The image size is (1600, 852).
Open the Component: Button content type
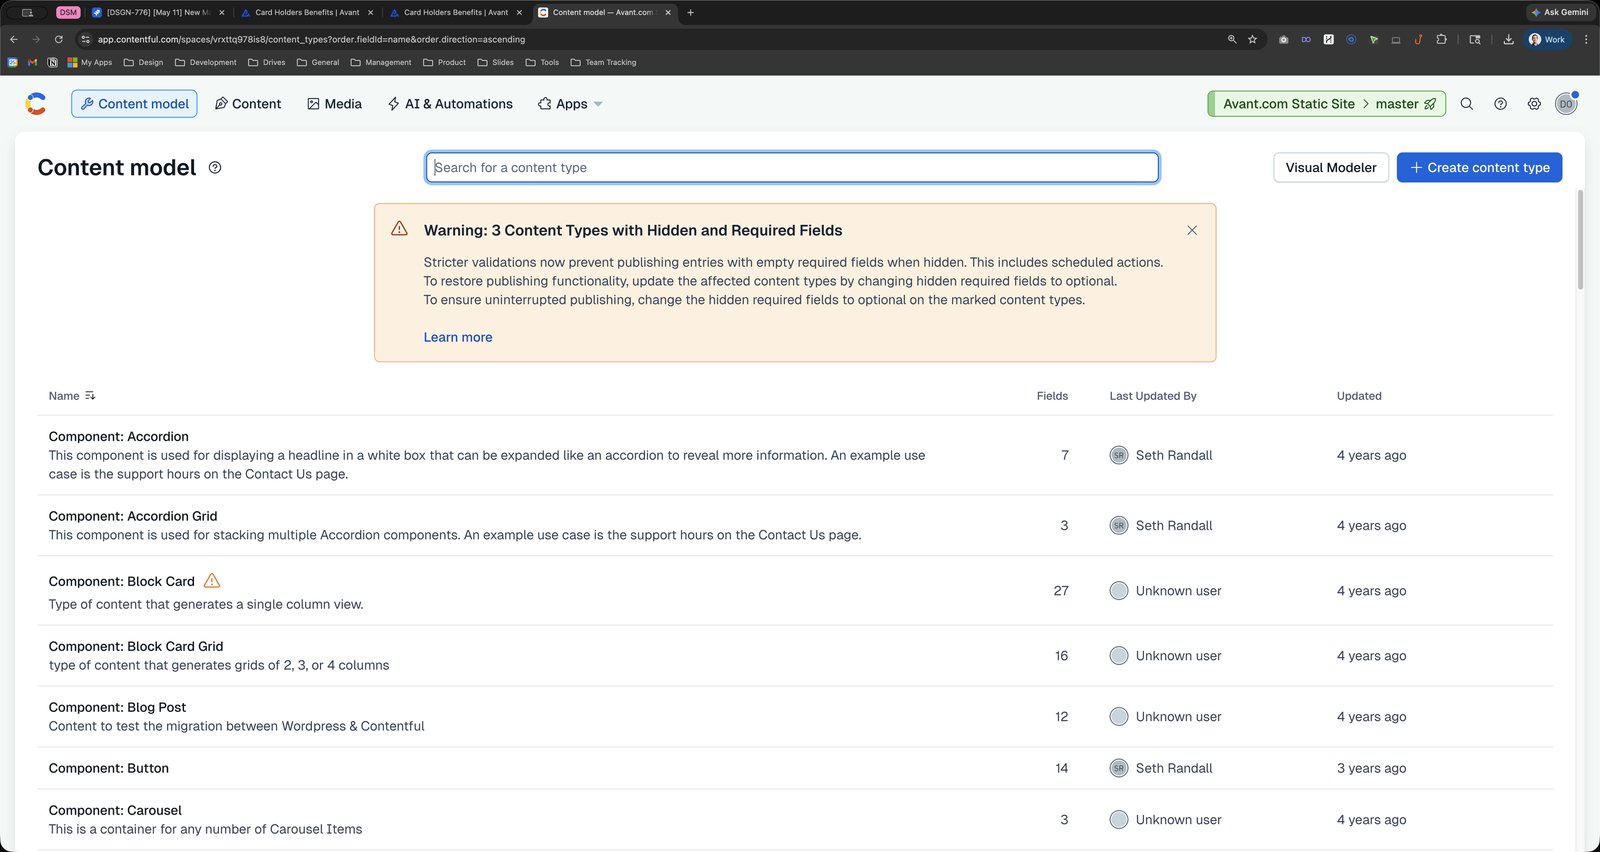coord(108,768)
